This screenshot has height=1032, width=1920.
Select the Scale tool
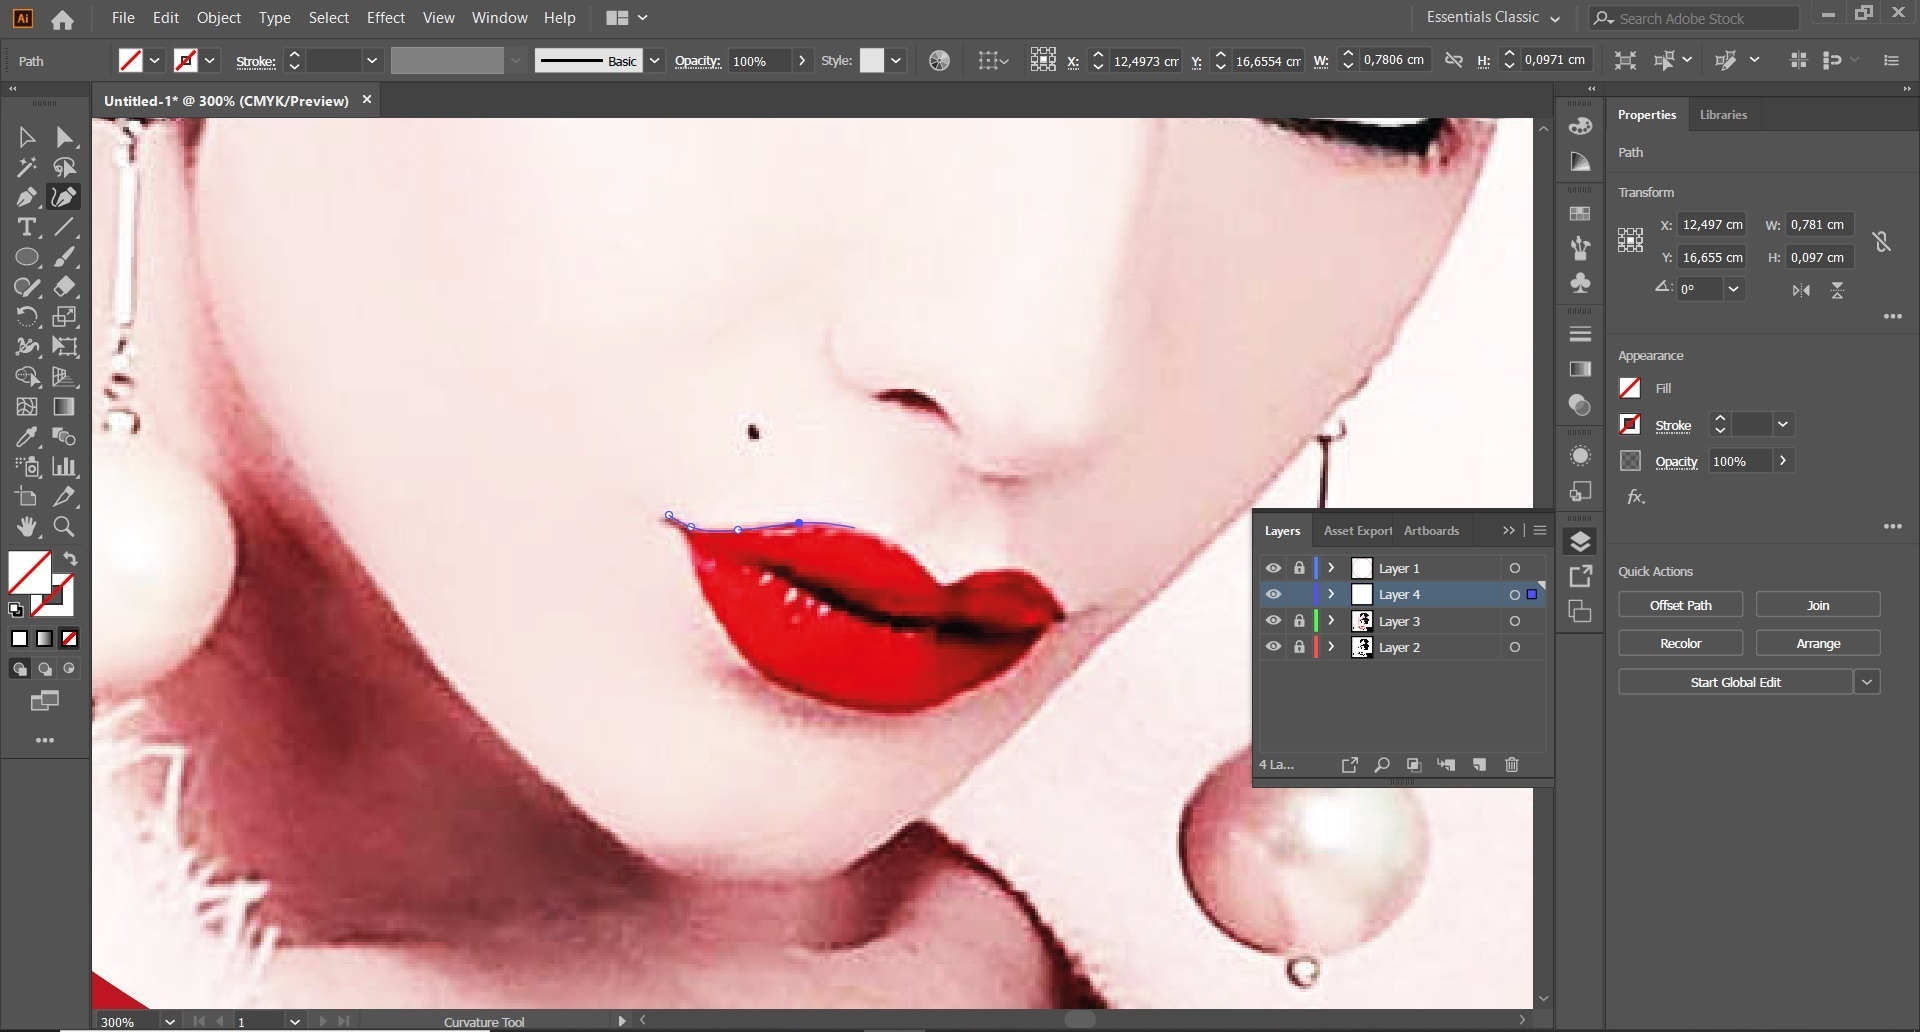click(65, 317)
